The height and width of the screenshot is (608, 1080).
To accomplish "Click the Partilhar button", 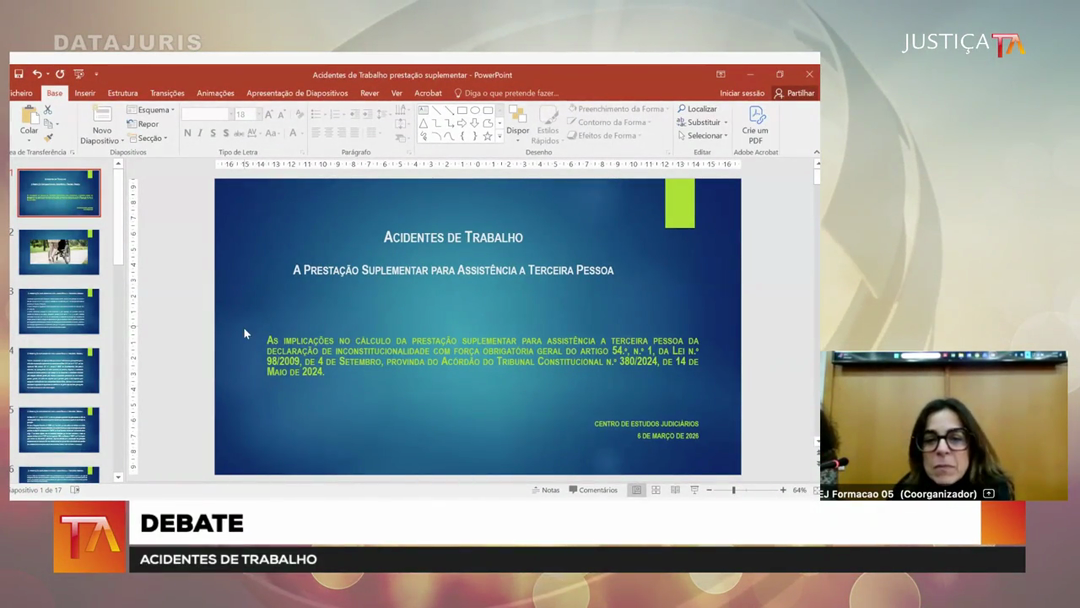I will (795, 93).
